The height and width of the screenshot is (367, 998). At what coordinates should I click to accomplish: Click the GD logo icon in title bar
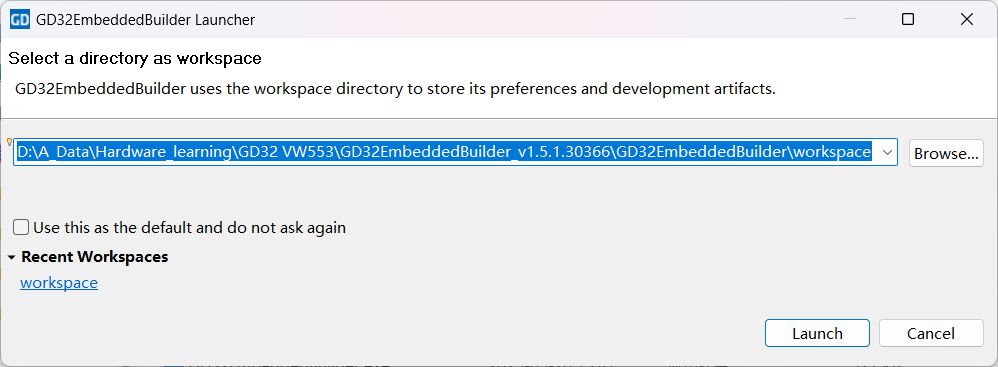20,20
